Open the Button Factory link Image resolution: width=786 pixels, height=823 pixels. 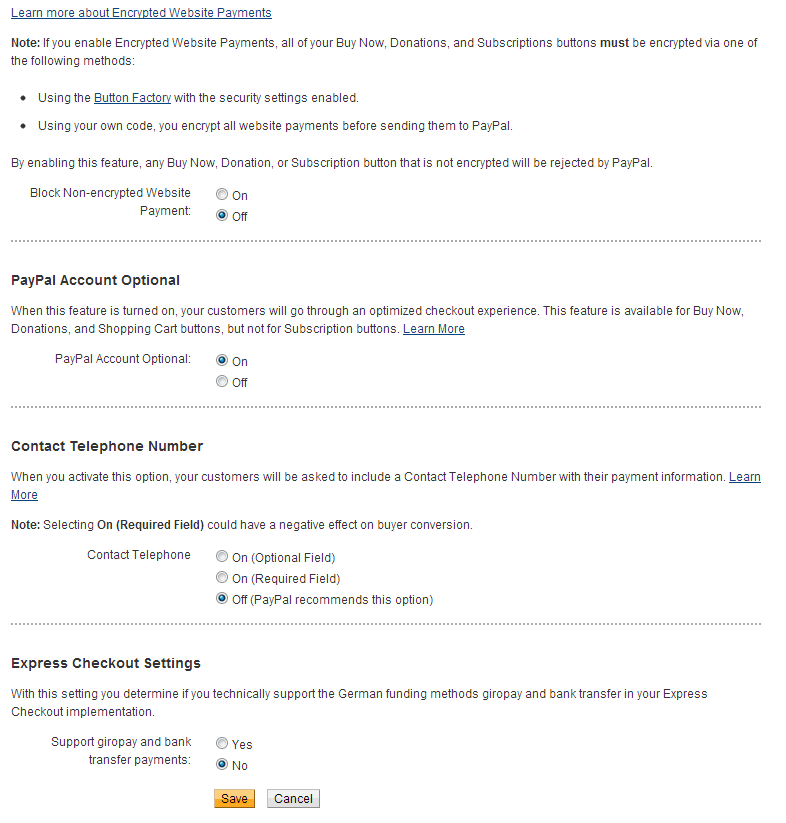[132, 98]
